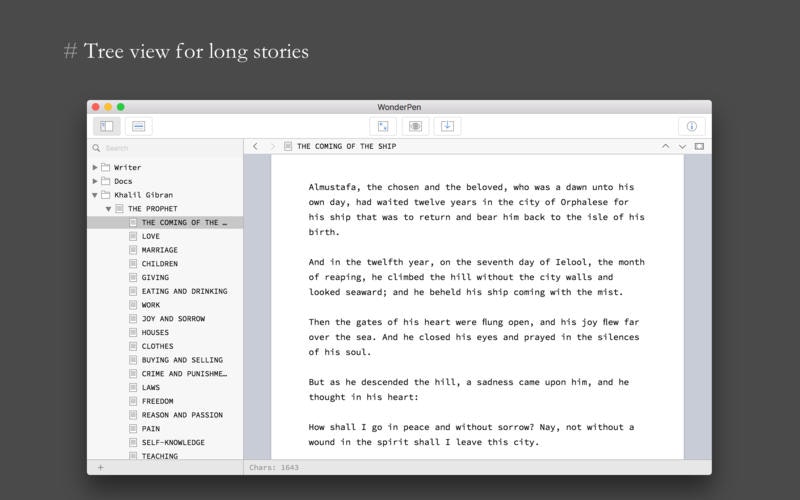800x500 pixels.
Task: Click the document icon next to FREEDOM
Action: [133, 402]
